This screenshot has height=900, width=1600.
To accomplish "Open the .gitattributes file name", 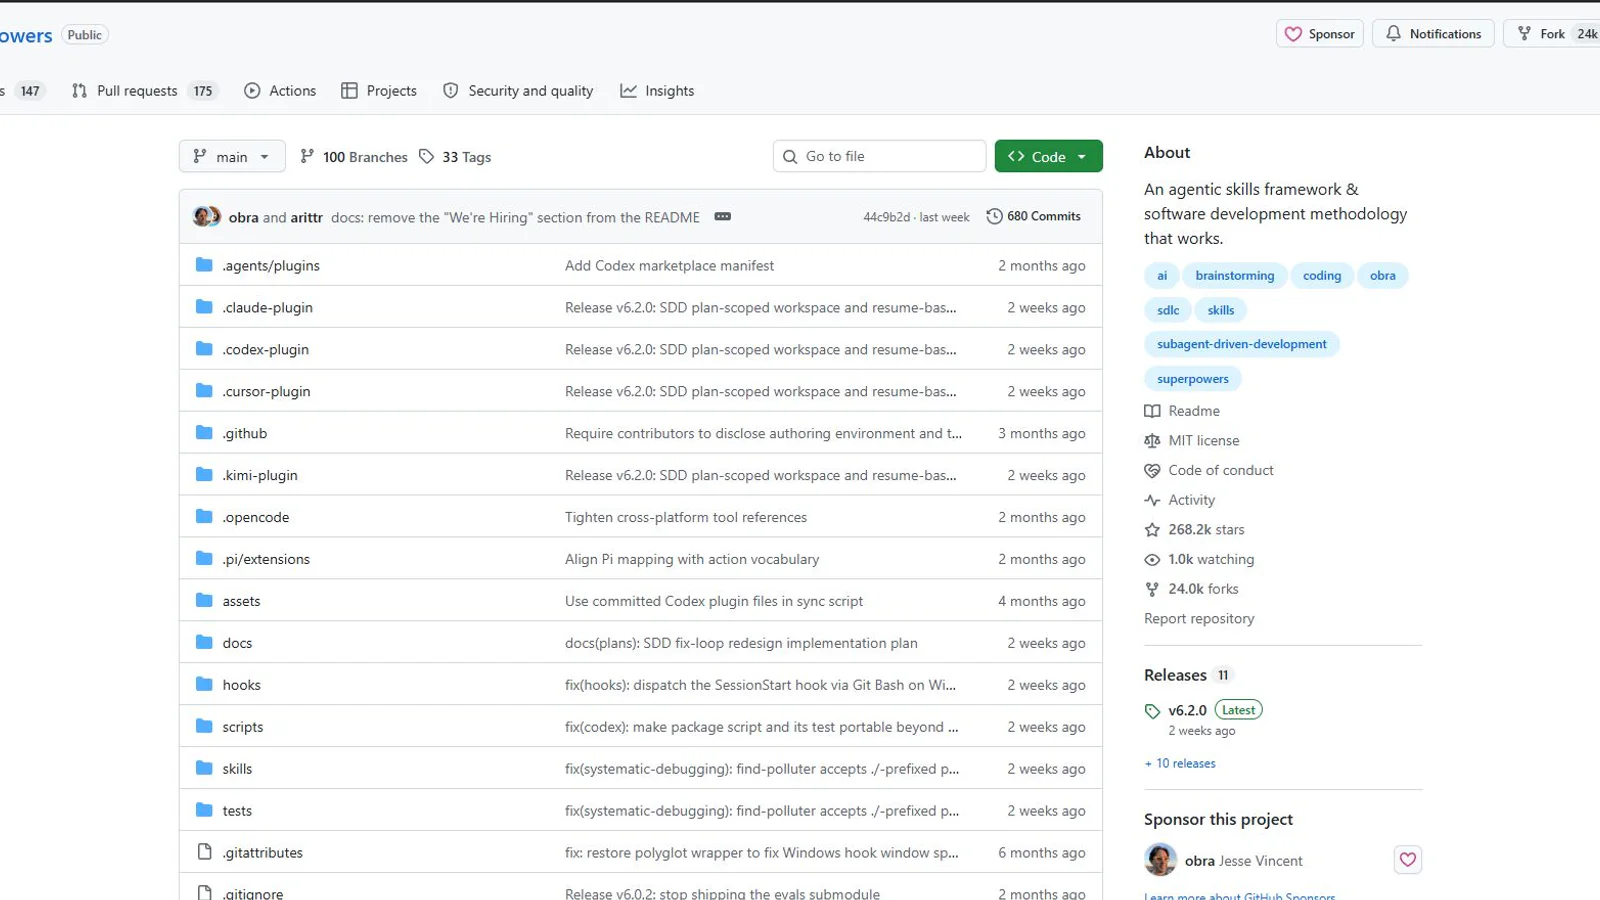I will [x=263, y=853].
